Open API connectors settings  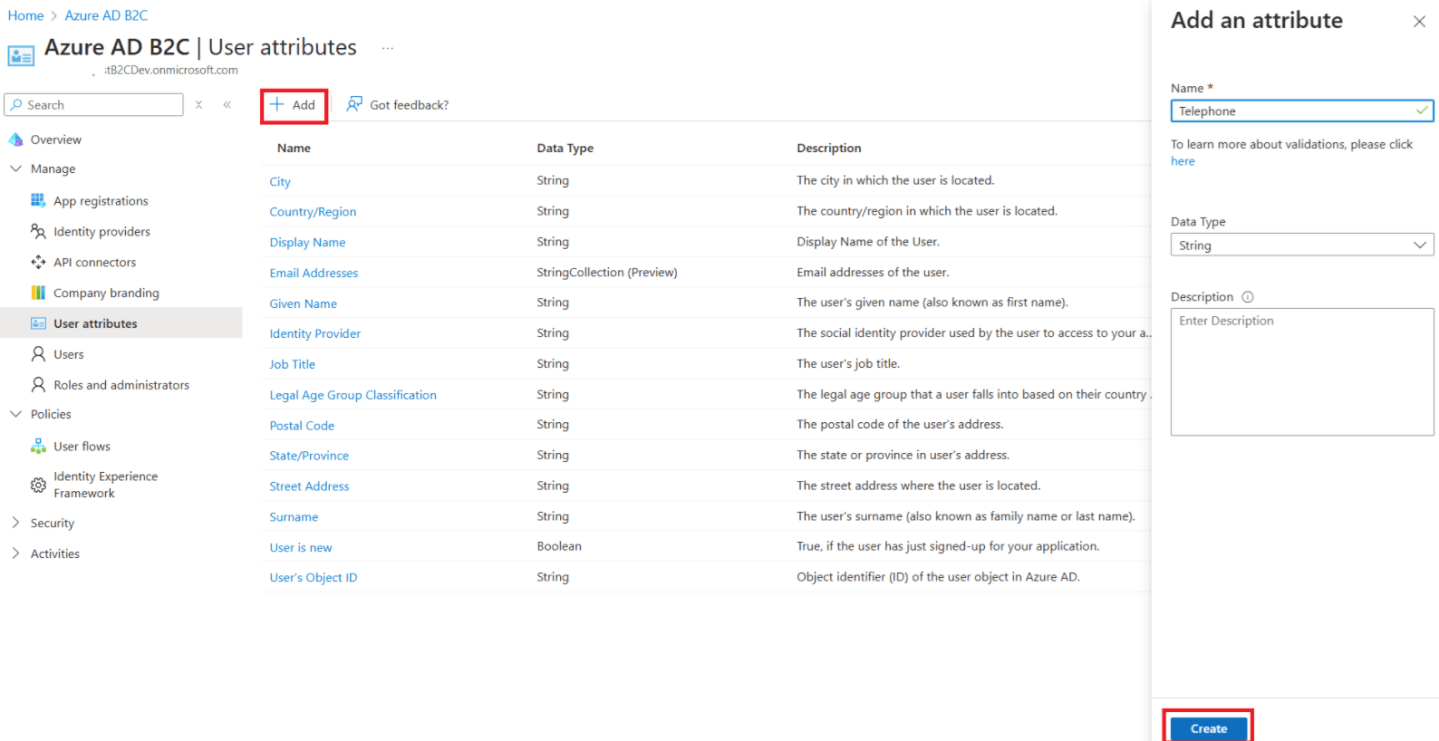[x=96, y=262]
